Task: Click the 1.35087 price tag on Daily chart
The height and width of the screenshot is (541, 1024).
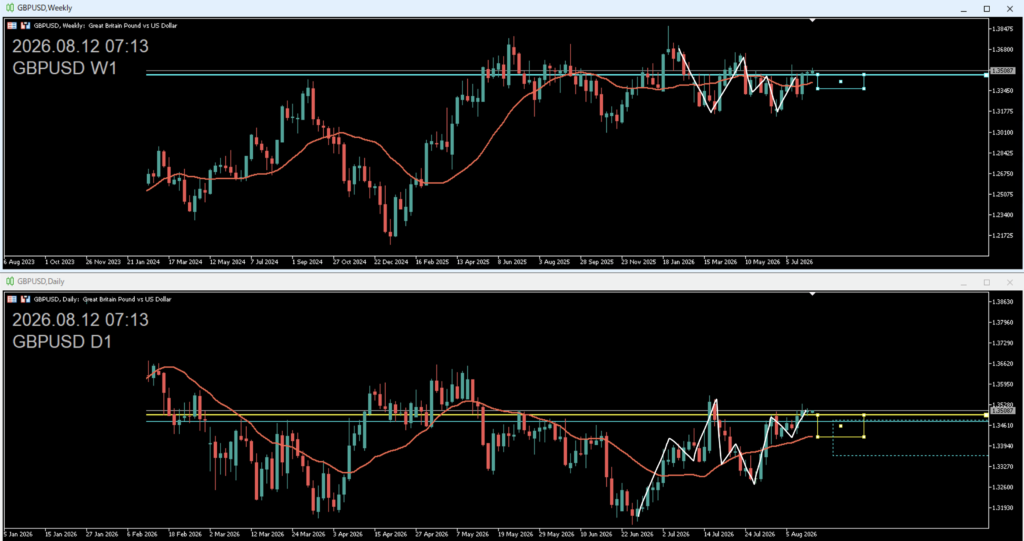Action: [x=1002, y=410]
